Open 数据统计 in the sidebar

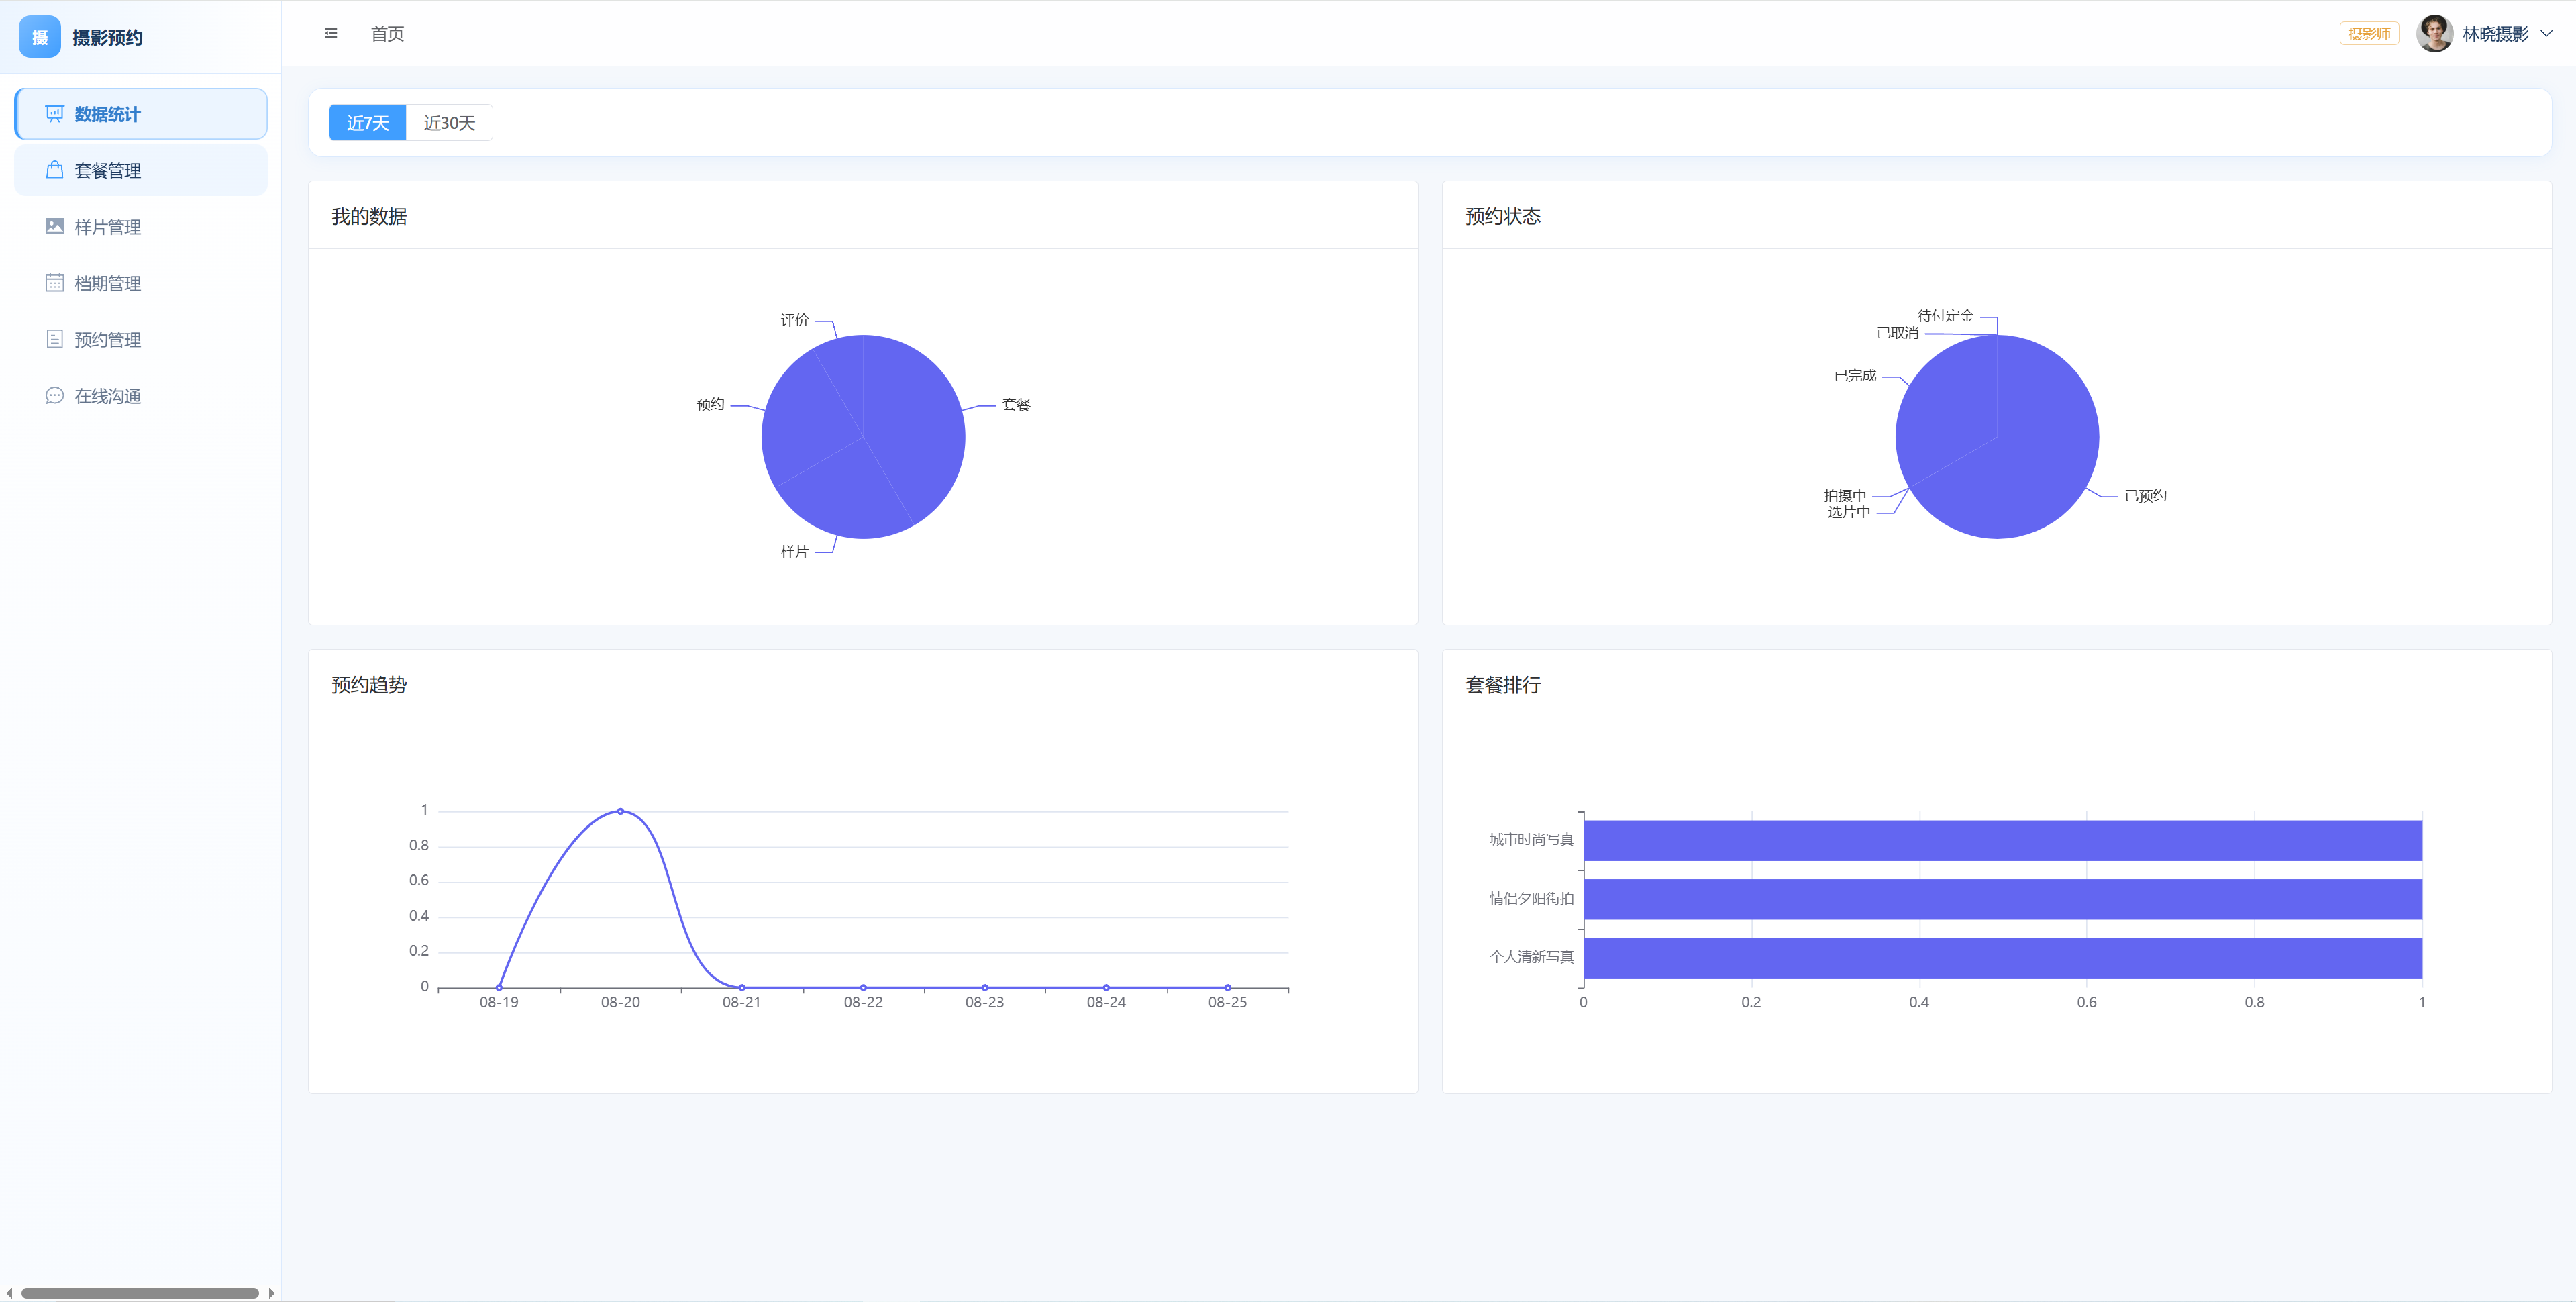141,114
